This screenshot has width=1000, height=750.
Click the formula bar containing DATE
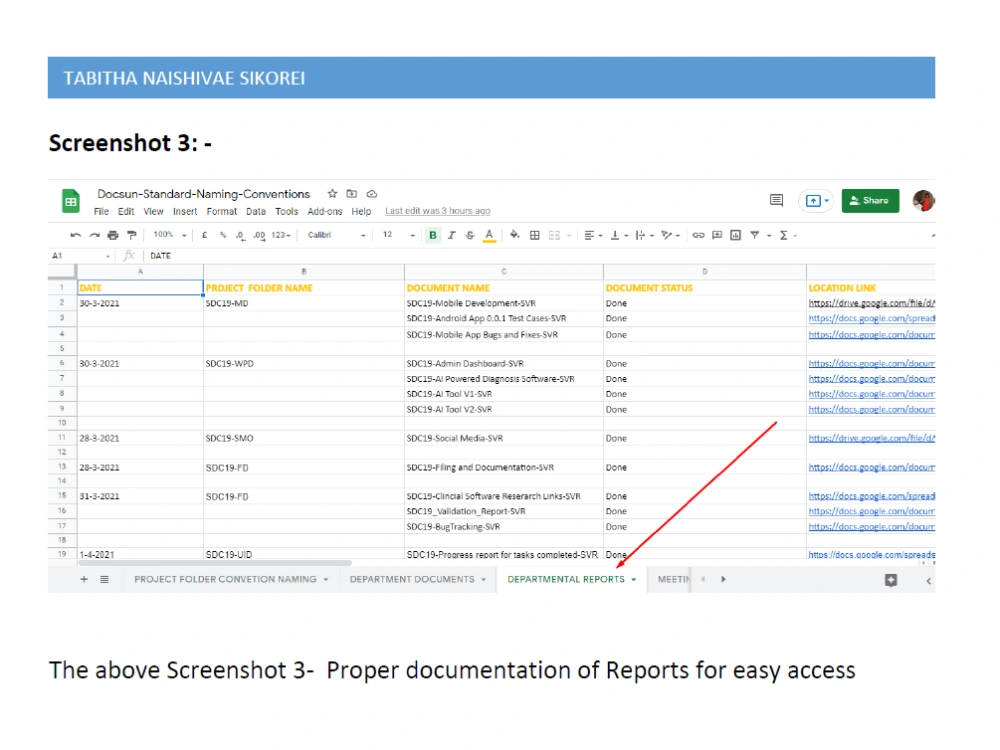point(540,256)
